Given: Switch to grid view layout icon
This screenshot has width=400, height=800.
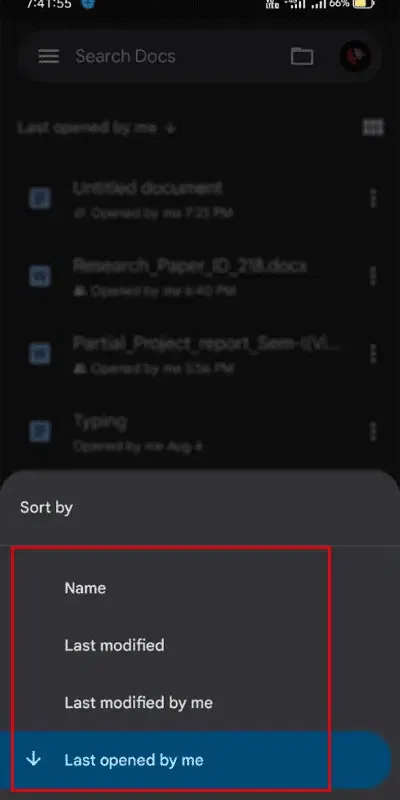Looking at the screenshot, I should click(x=373, y=128).
